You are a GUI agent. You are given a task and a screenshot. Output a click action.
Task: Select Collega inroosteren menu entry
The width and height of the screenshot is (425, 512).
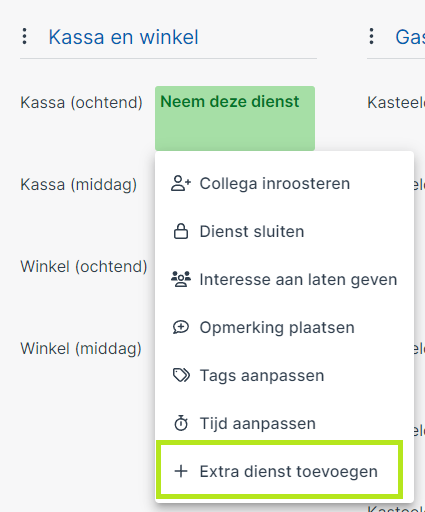(284, 184)
